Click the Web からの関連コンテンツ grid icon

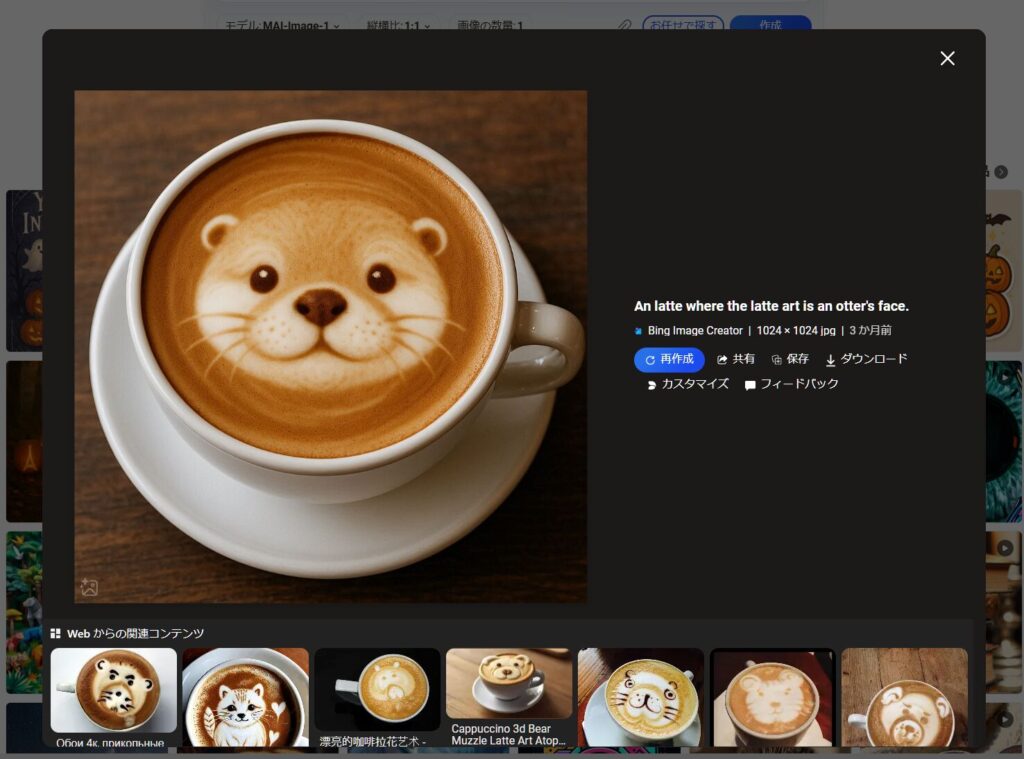coord(56,634)
